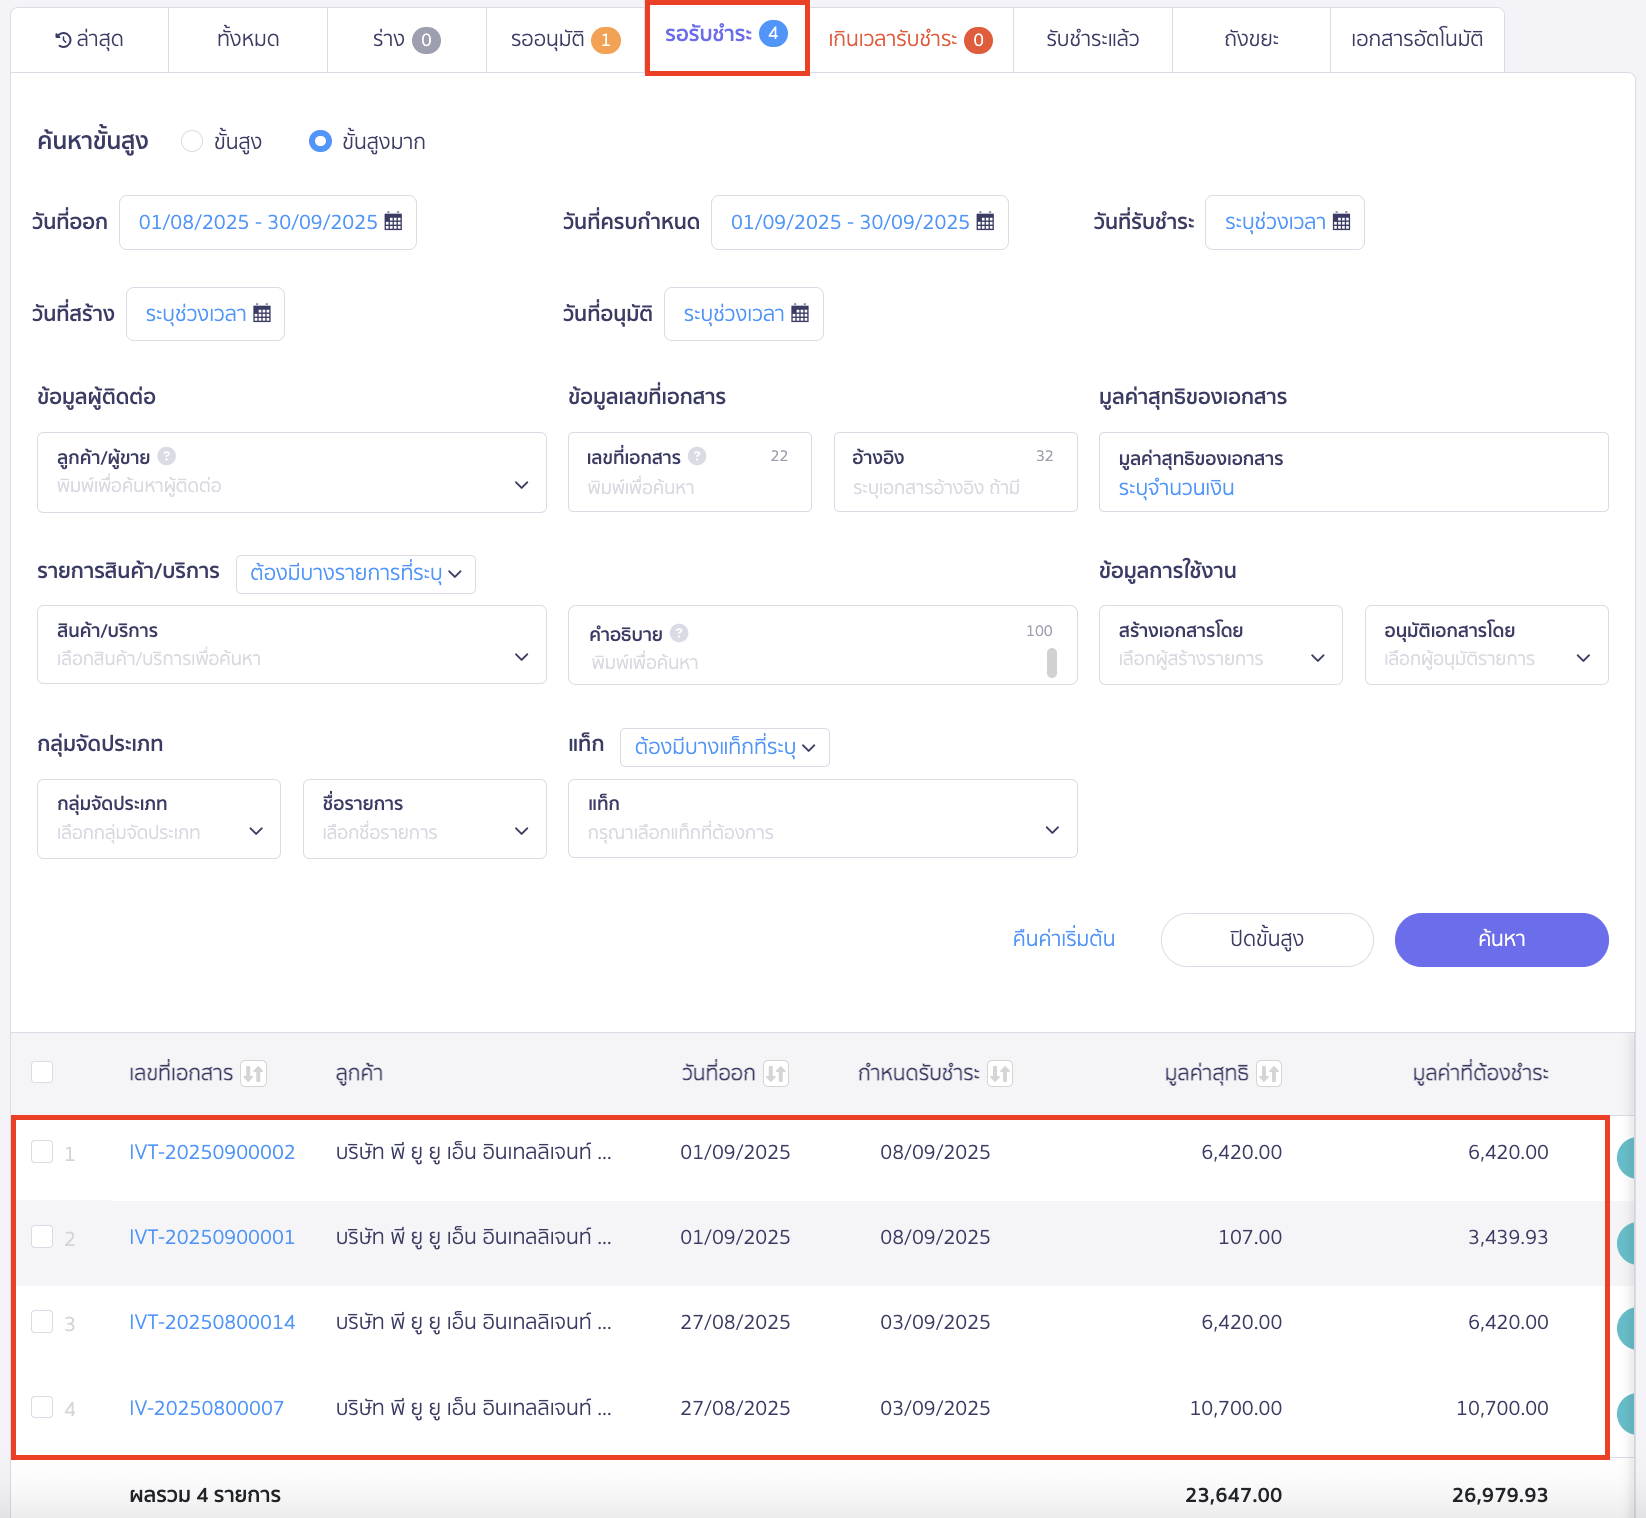Screen dimensions: 1646x1518
Task: Open document IVT-20250900001 link
Action: click(x=212, y=1237)
